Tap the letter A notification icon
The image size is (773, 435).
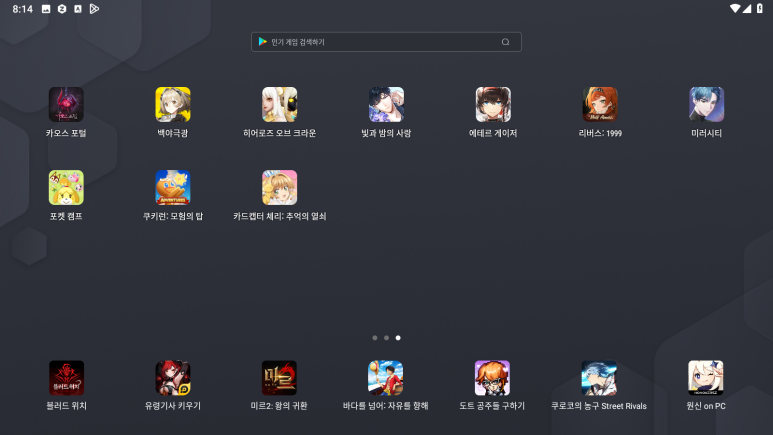click(78, 9)
